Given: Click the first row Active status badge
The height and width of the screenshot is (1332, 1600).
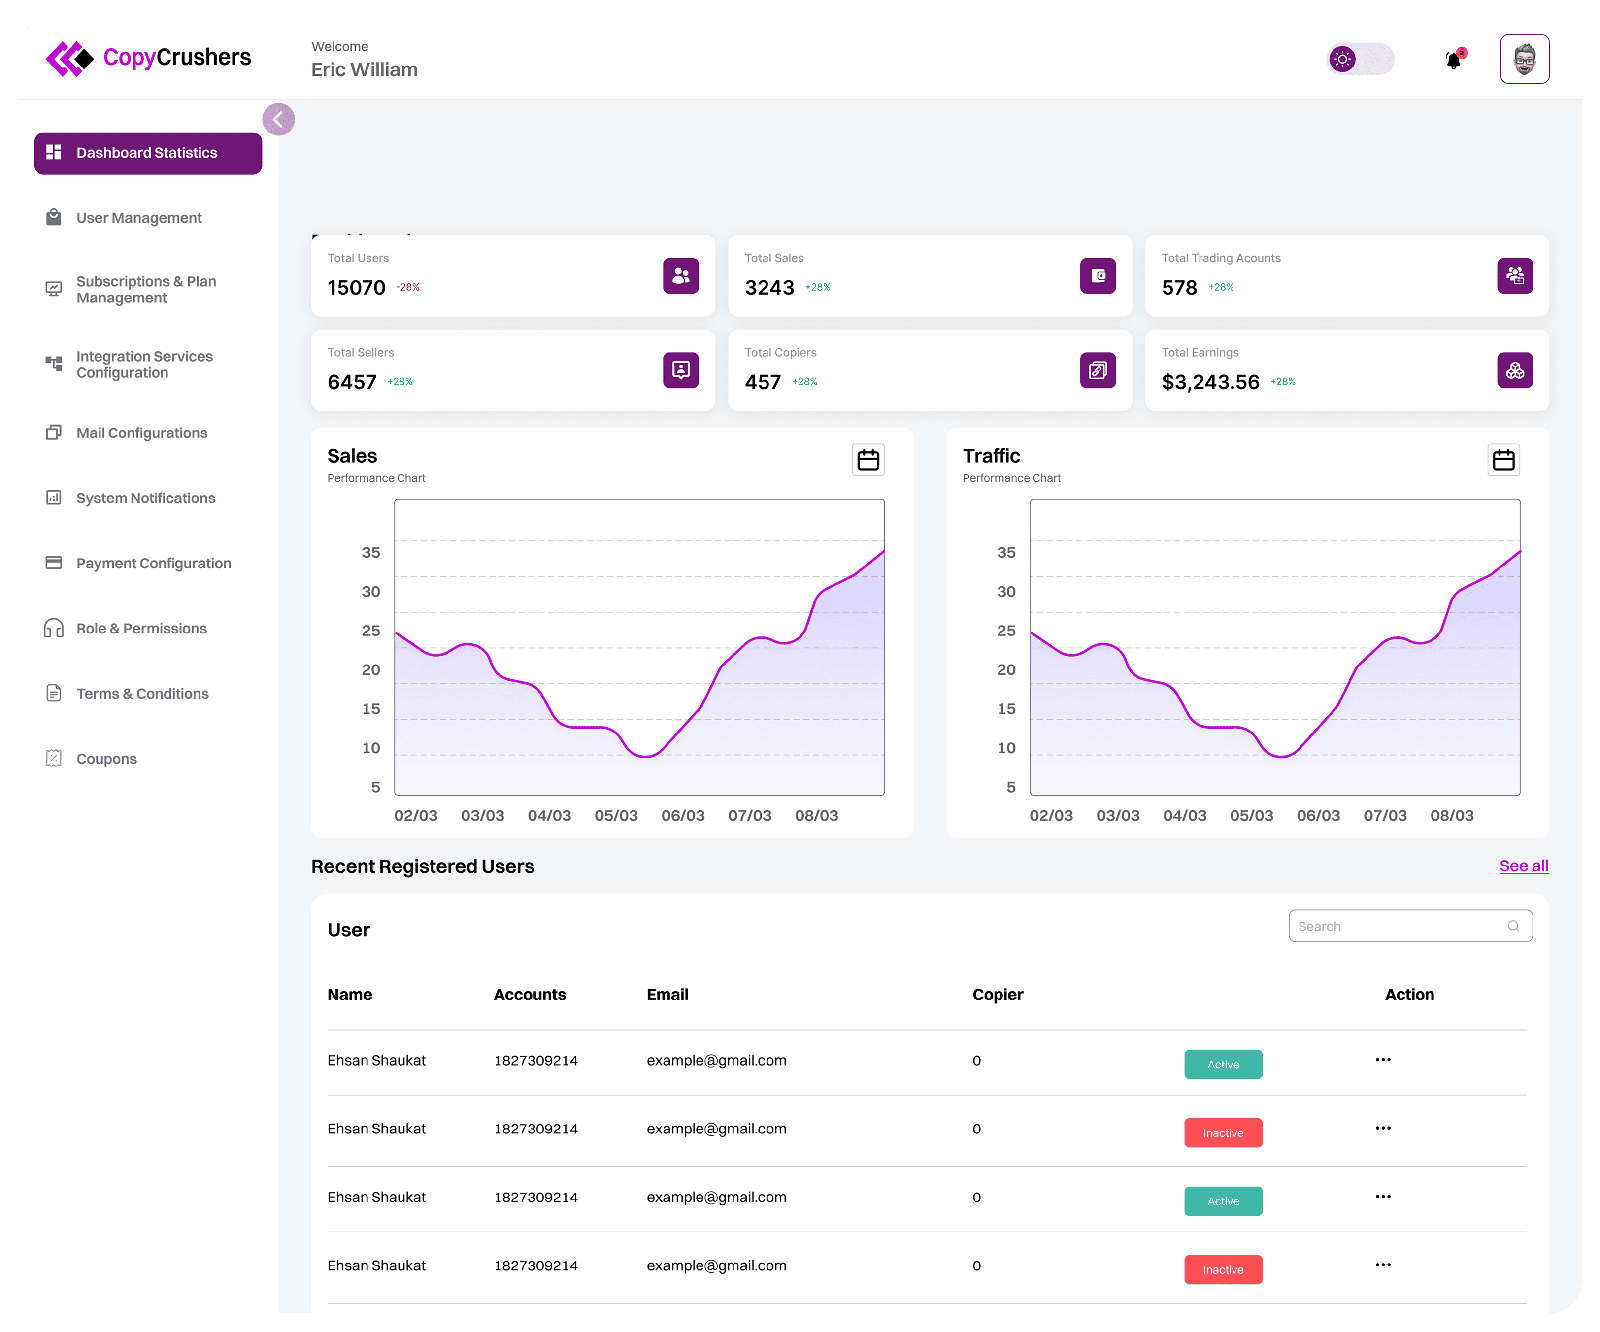Looking at the screenshot, I should (1223, 1064).
